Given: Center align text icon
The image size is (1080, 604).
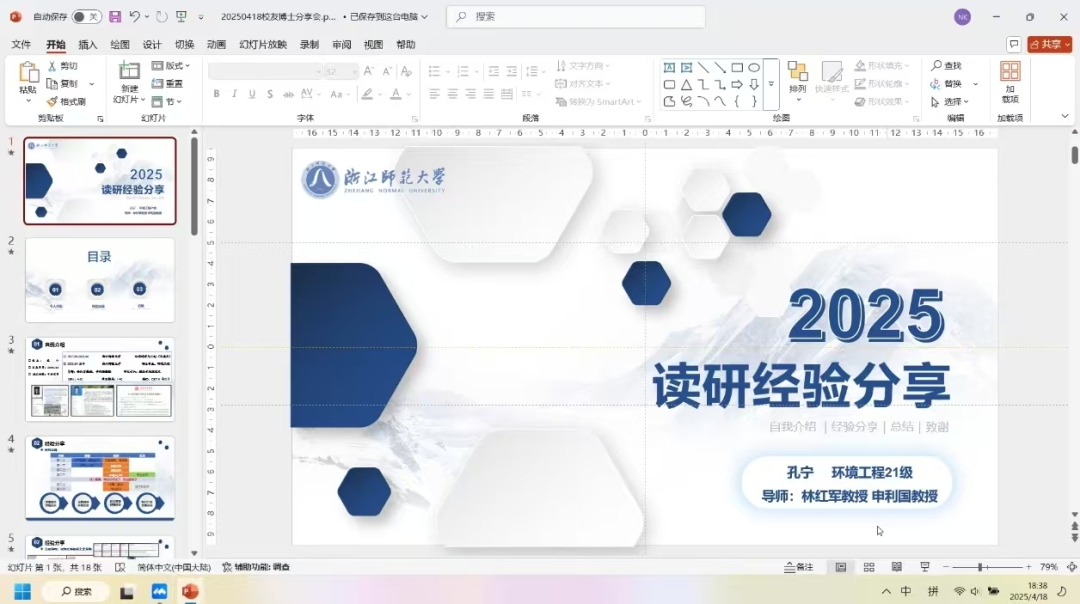Looking at the screenshot, I should [x=452, y=94].
